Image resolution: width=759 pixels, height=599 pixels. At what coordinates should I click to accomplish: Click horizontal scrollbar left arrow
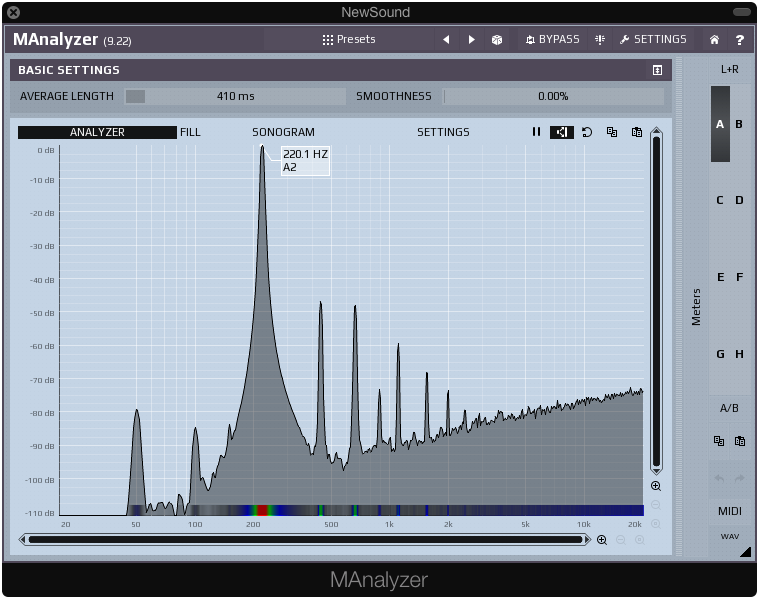[x=22, y=539]
